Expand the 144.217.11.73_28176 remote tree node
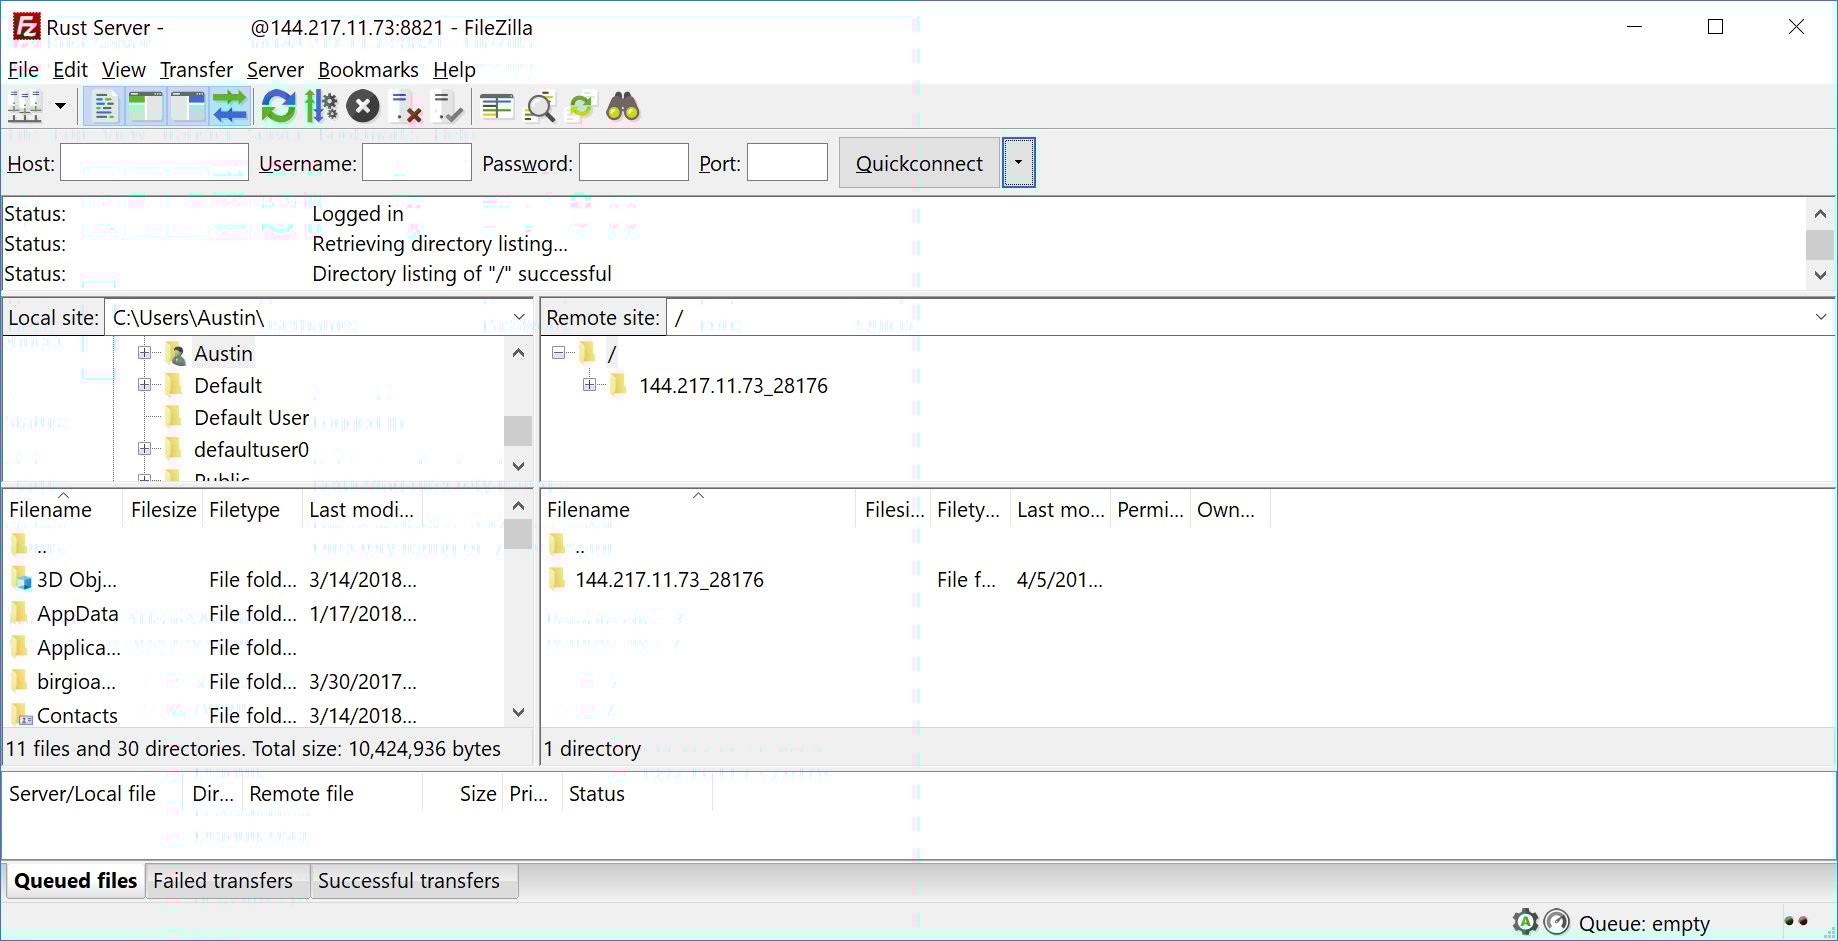The image size is (1838, 941). pyautogui.click(x=589, y=385)
